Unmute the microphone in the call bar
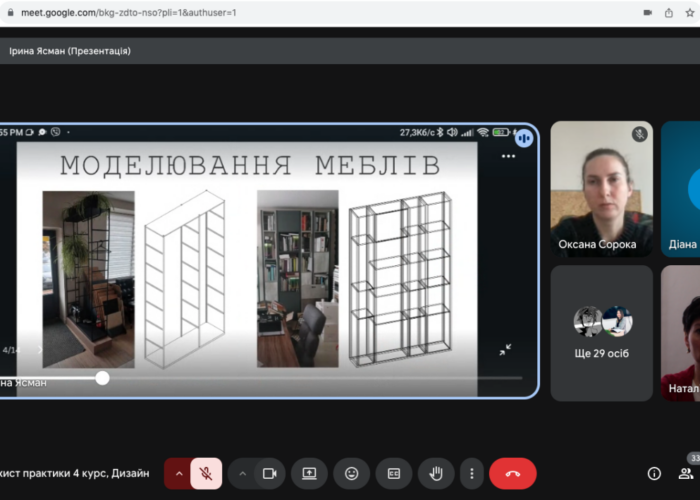Image resolution: width=700 pixels, height=500 pixels. (x=206, y=473)
